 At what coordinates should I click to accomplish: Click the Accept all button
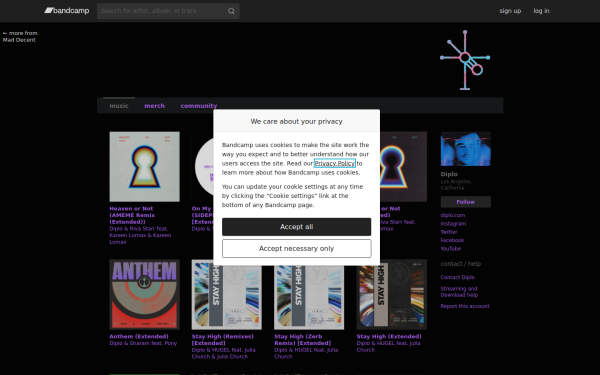(297, 227)
